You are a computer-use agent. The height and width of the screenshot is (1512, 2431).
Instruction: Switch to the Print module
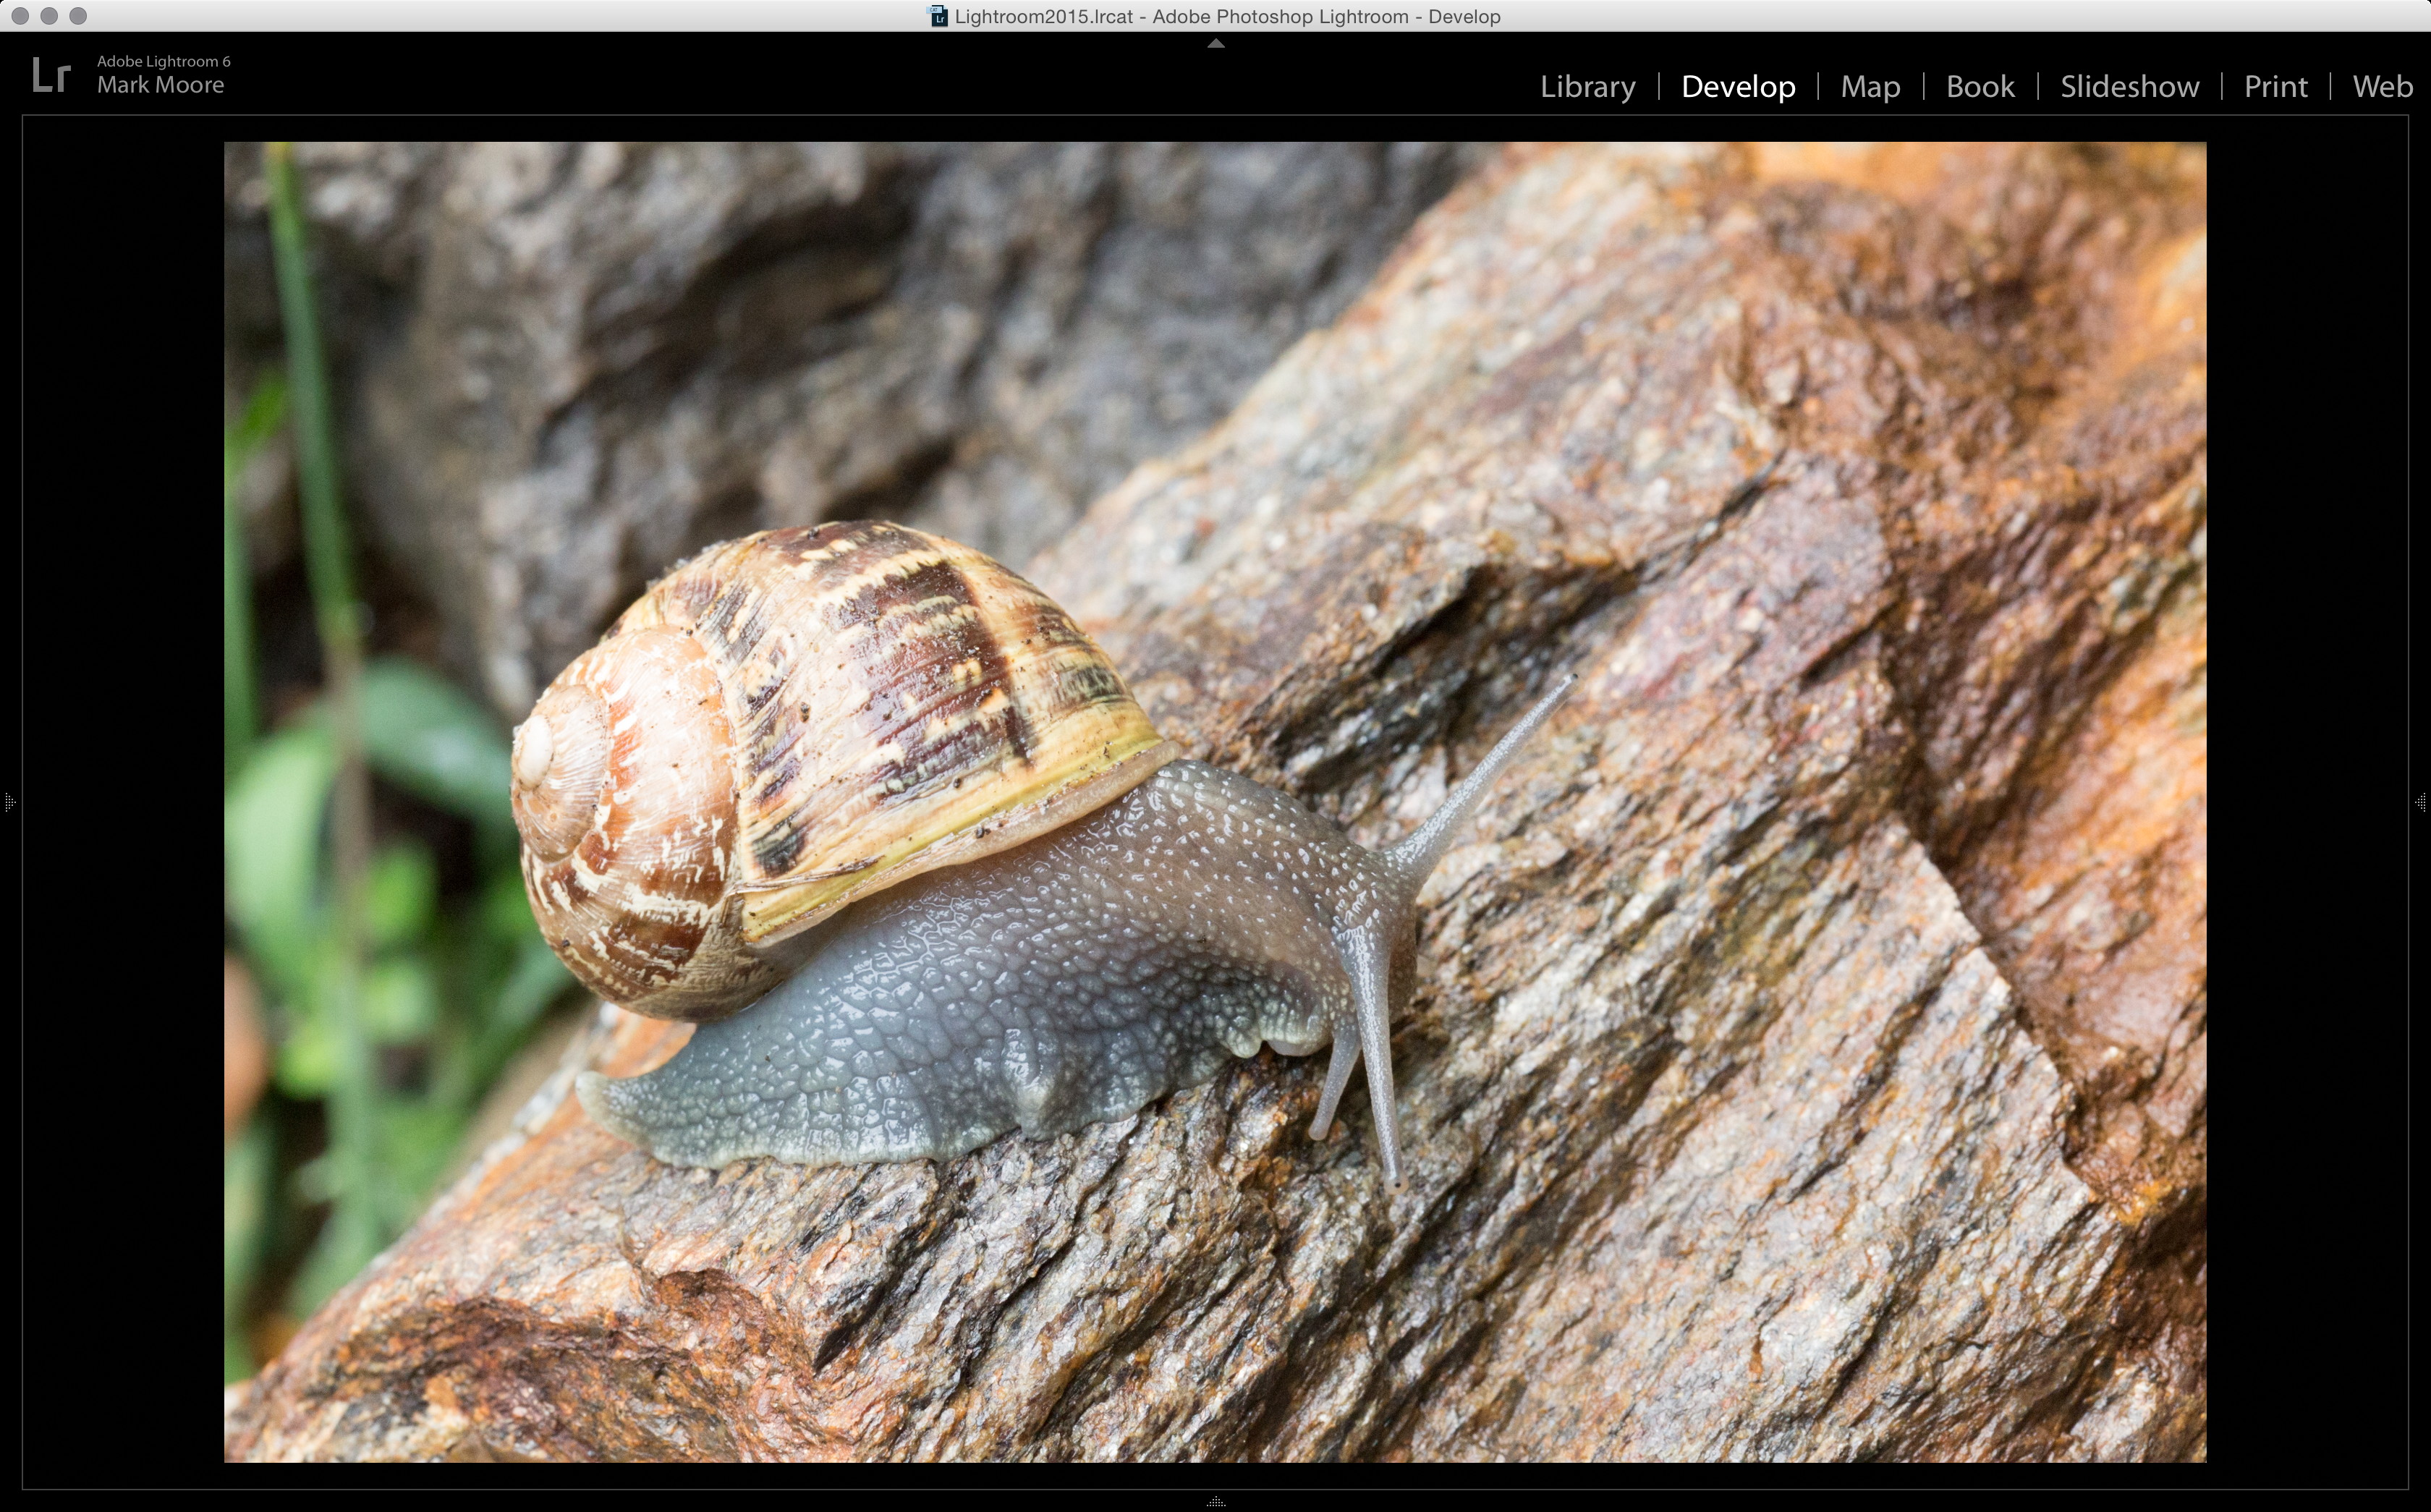click(2275, 87)
